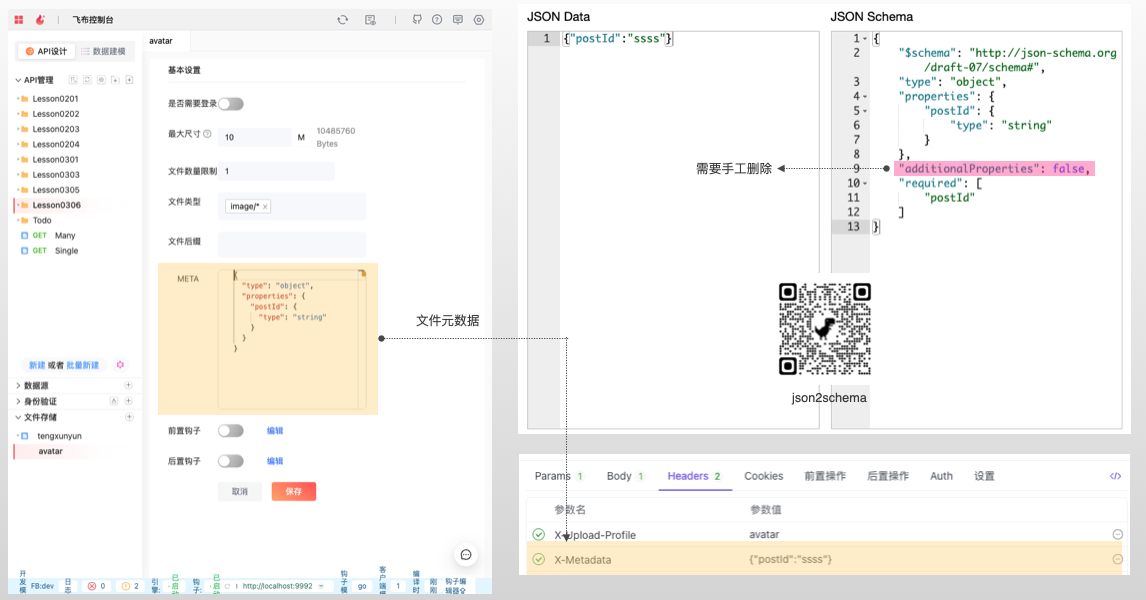Click the code view icon beside request tabs
This screenshot has height=600, width=1146.
[x=1116, y=476]
